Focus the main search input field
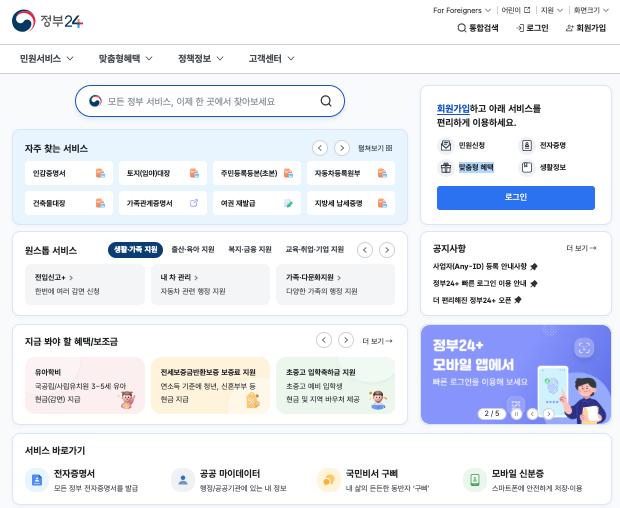The height and width of the screenshot is (508, 620). click(x=210, y=101)
